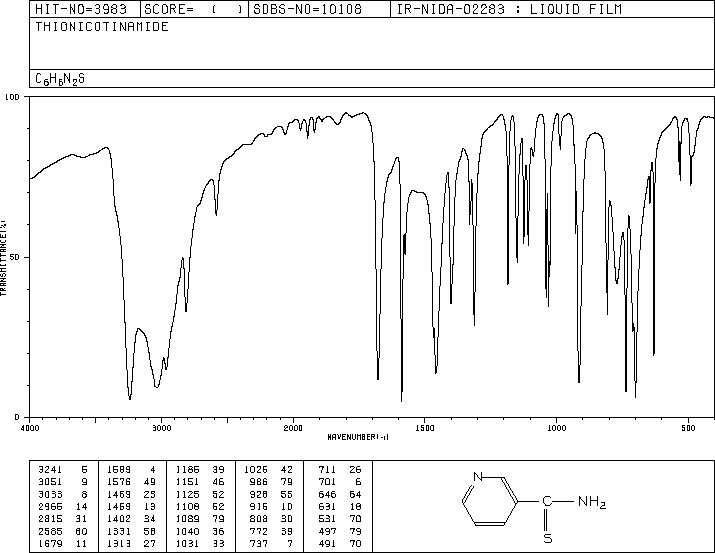715x553 pixels.
Task: Click the 1000 tick label on x-axis
Action: click(556, 428)
